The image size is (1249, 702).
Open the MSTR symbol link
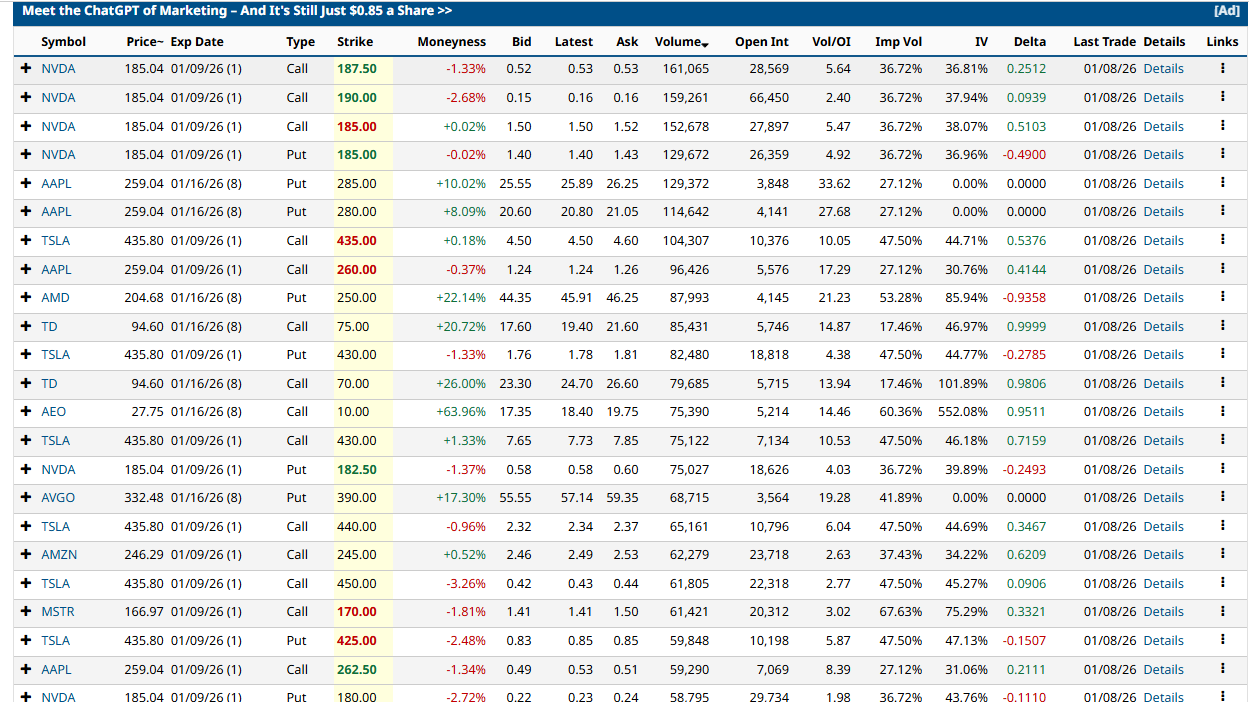[x=58, y=612]
